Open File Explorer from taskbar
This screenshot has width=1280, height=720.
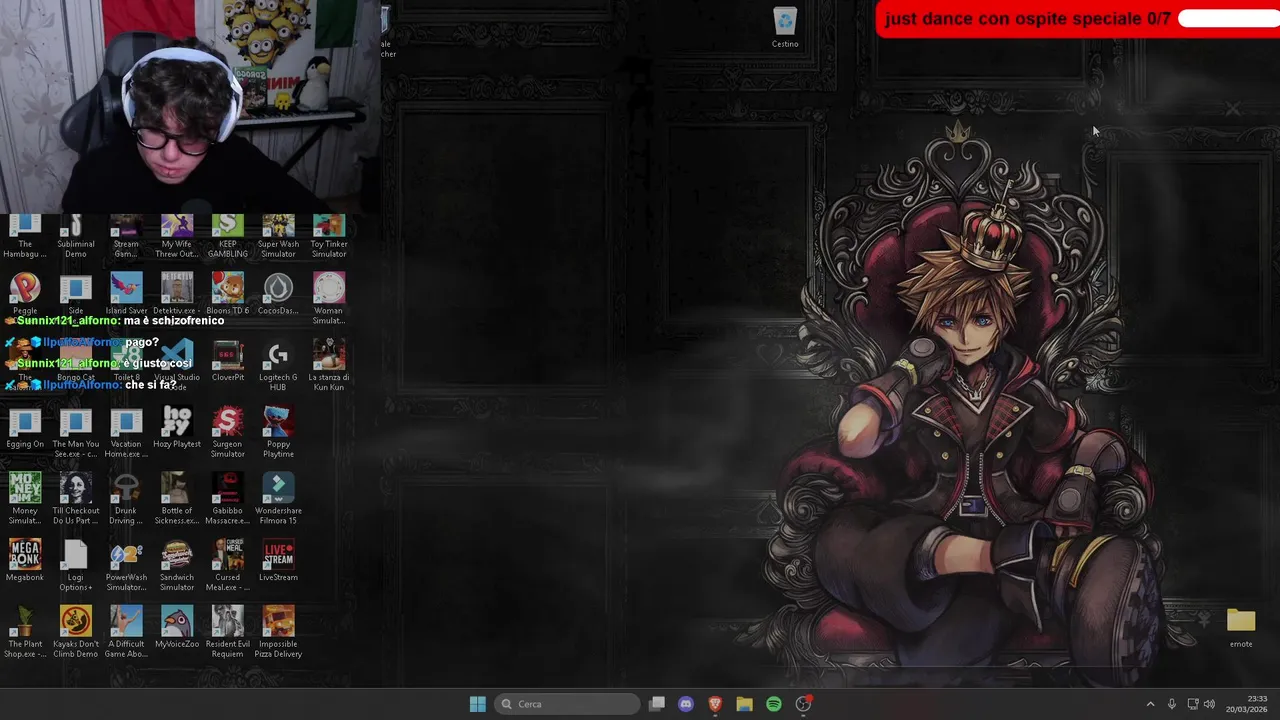tap(744, 704)
